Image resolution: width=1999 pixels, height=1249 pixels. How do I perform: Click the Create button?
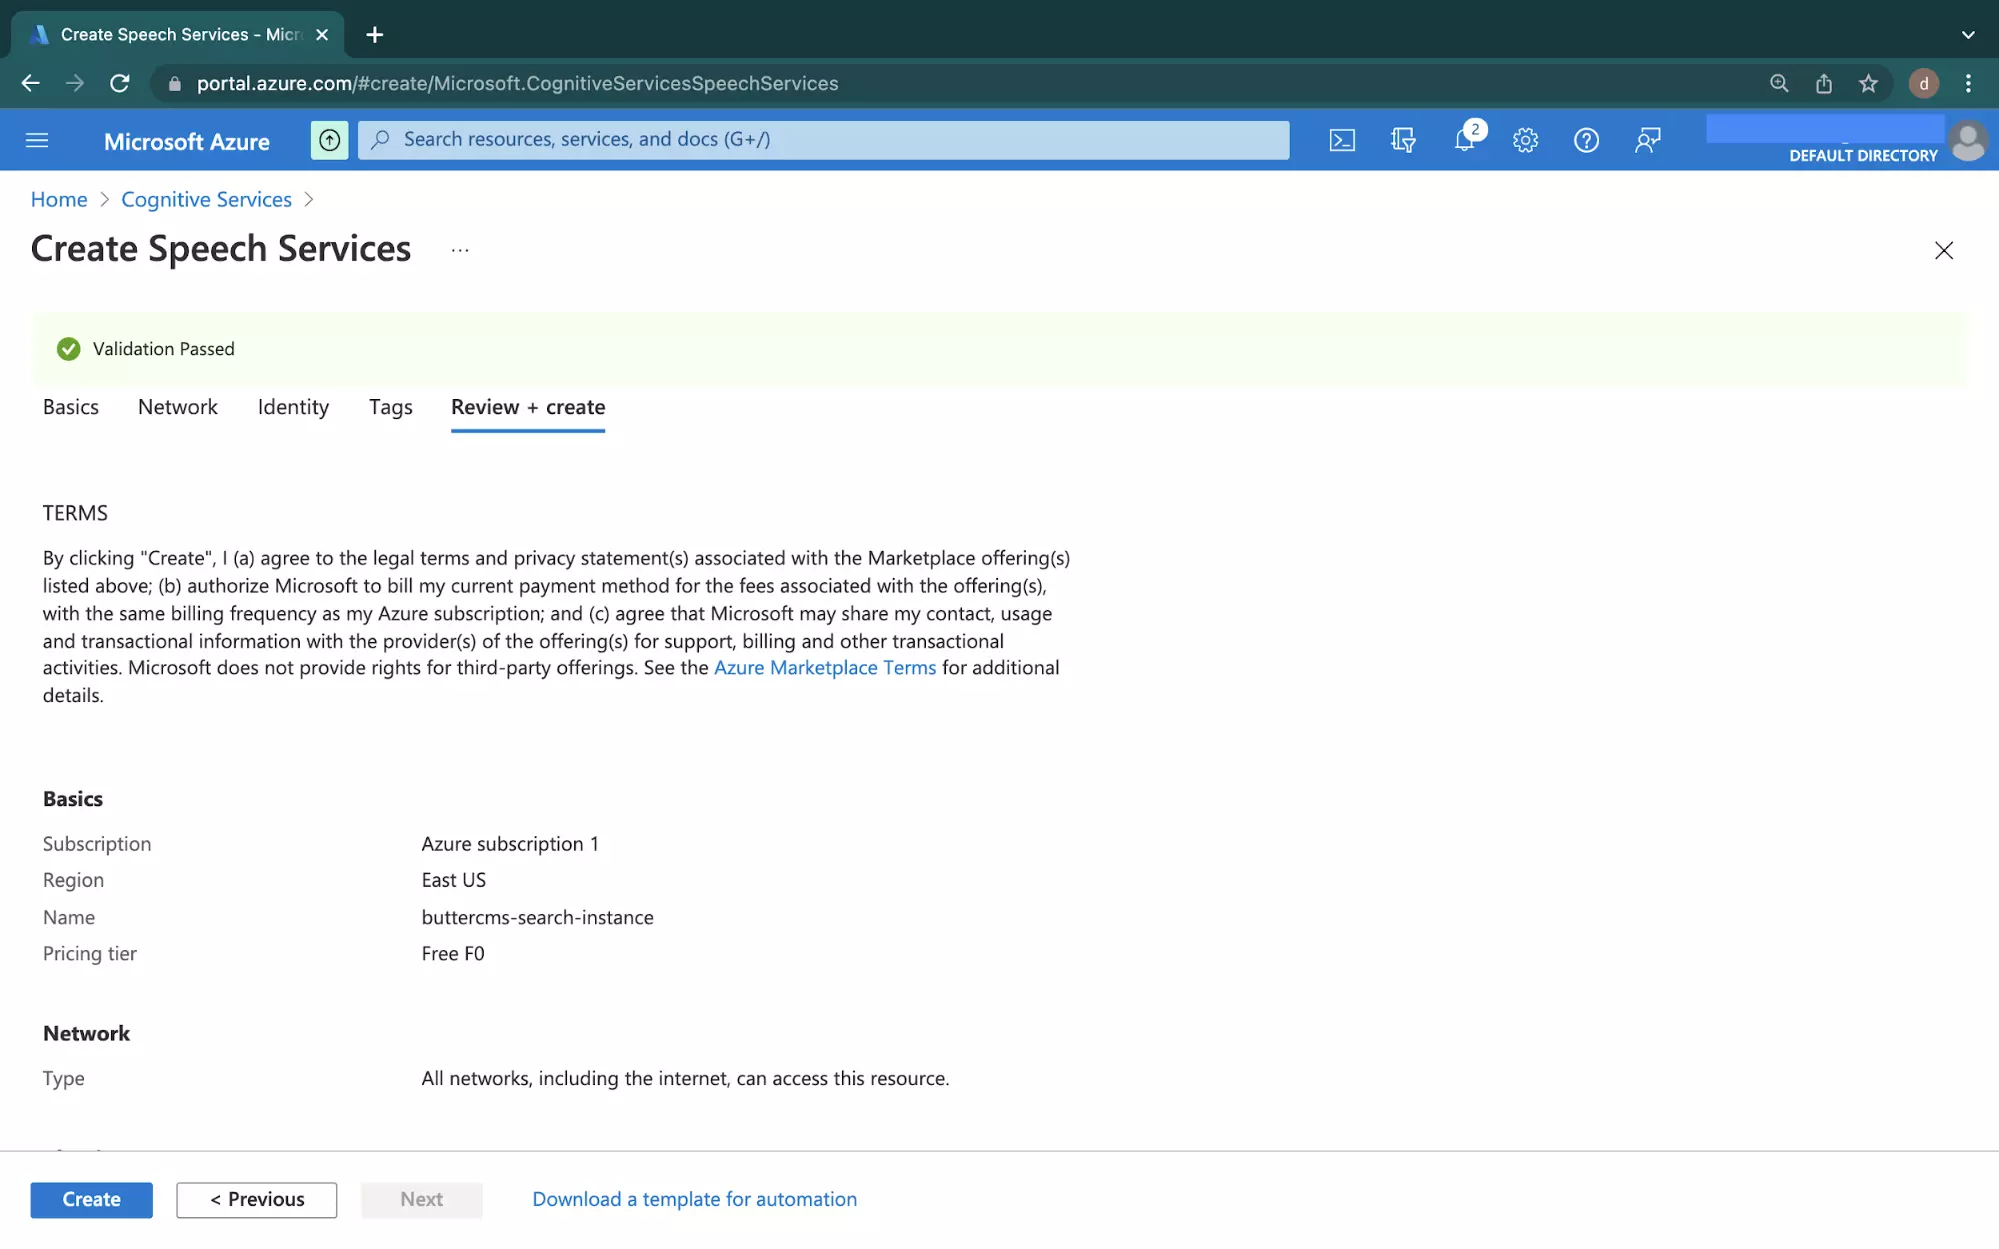(x=91, y=1199)
